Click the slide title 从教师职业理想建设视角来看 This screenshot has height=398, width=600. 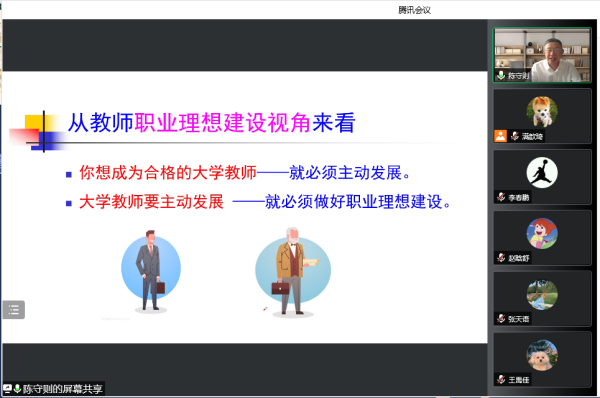212,123
